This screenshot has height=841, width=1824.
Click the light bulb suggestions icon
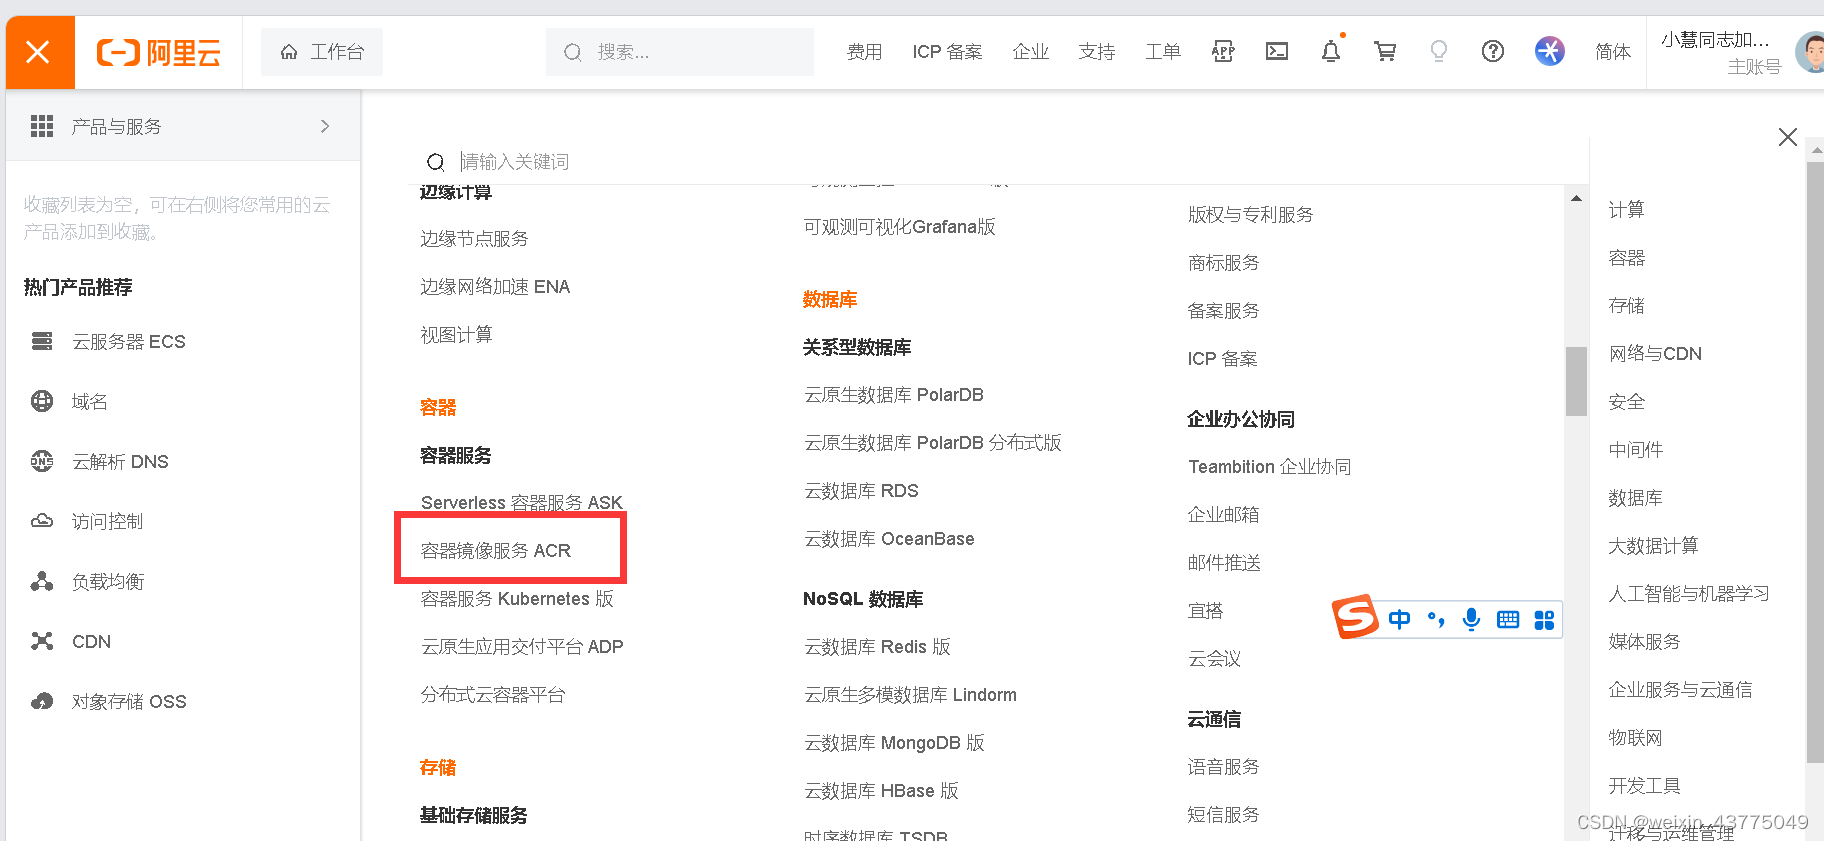click(1439, 51)
